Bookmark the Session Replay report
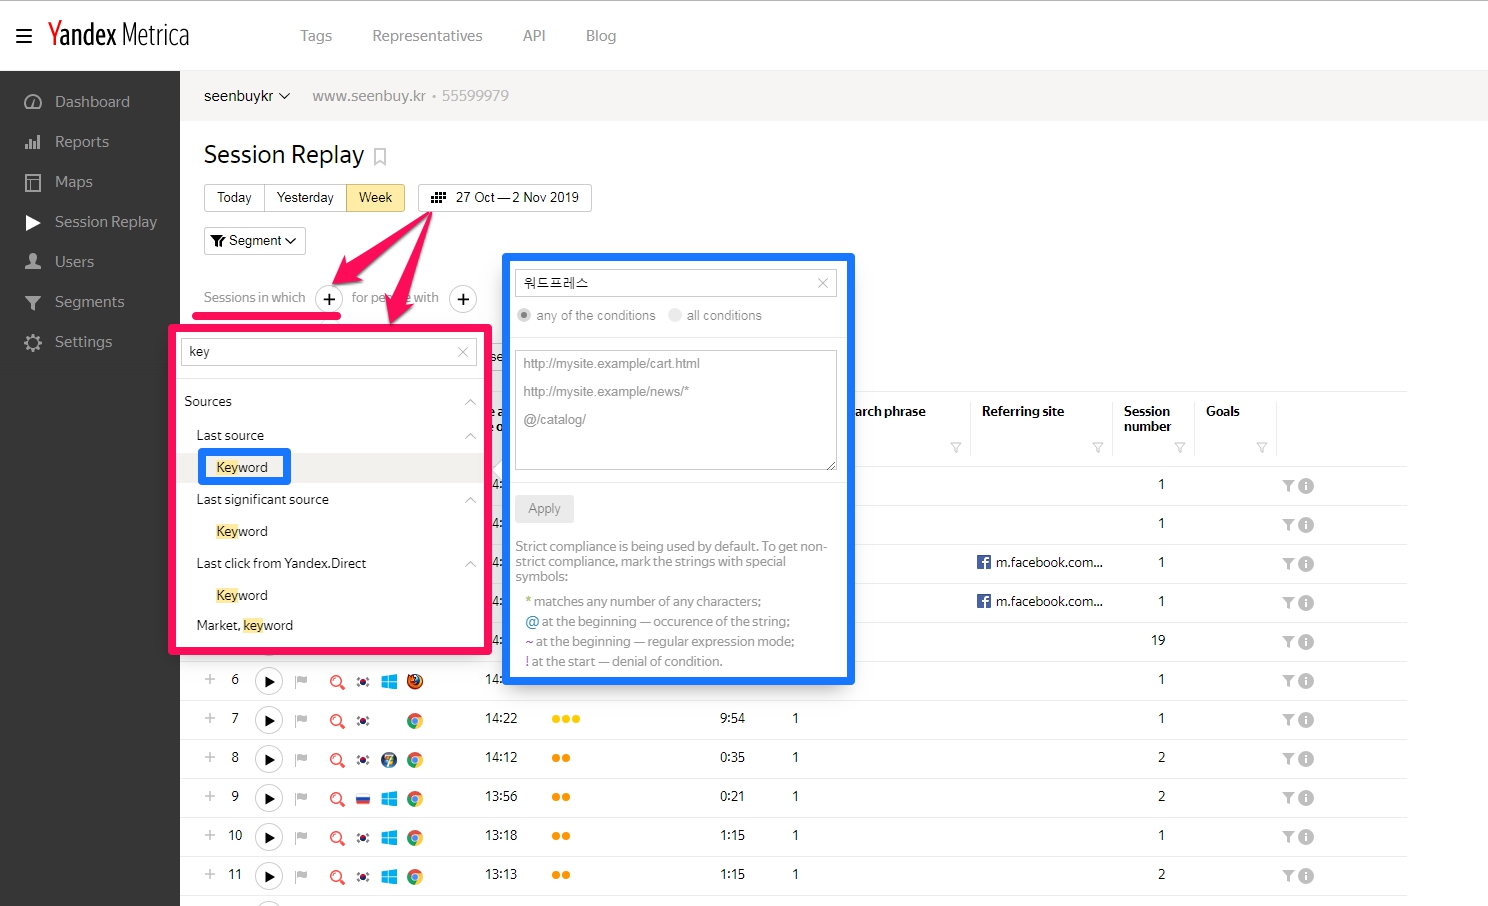1488x906 pixels. 380,157
